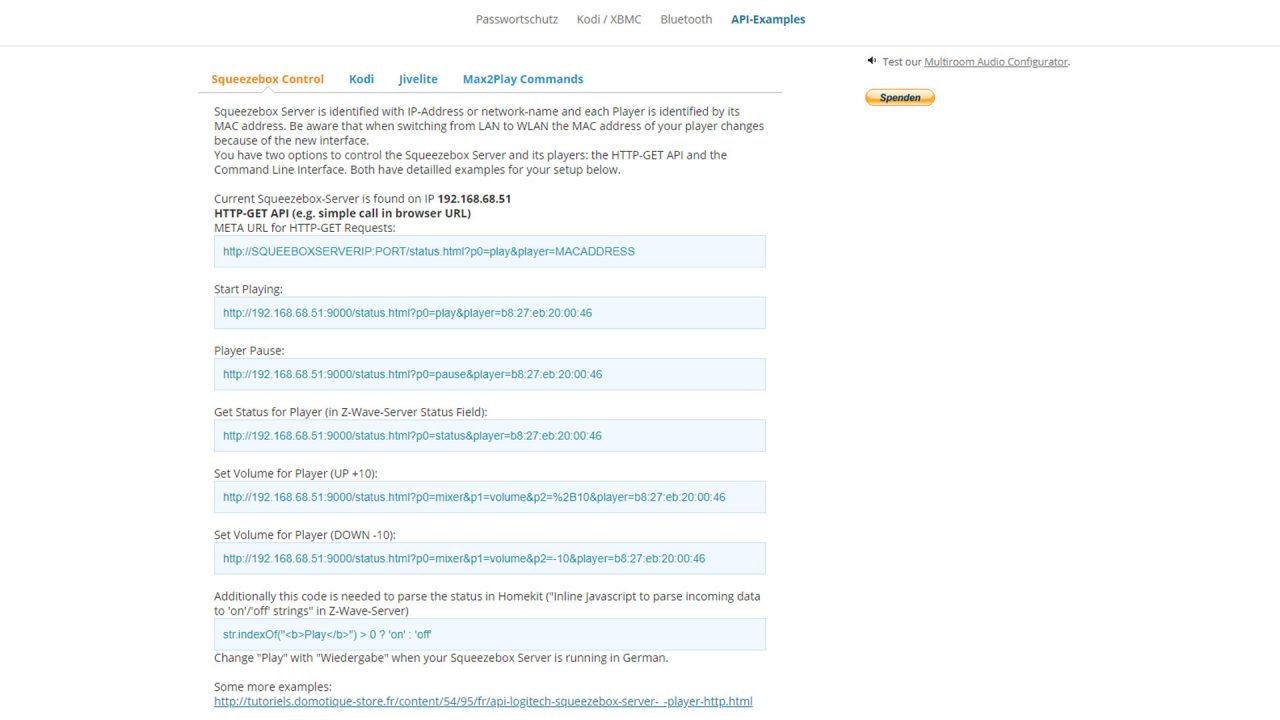Click the str.indexOf JavaScript code box
This screenshot has width=1280, height=720.
click(489, 634)
